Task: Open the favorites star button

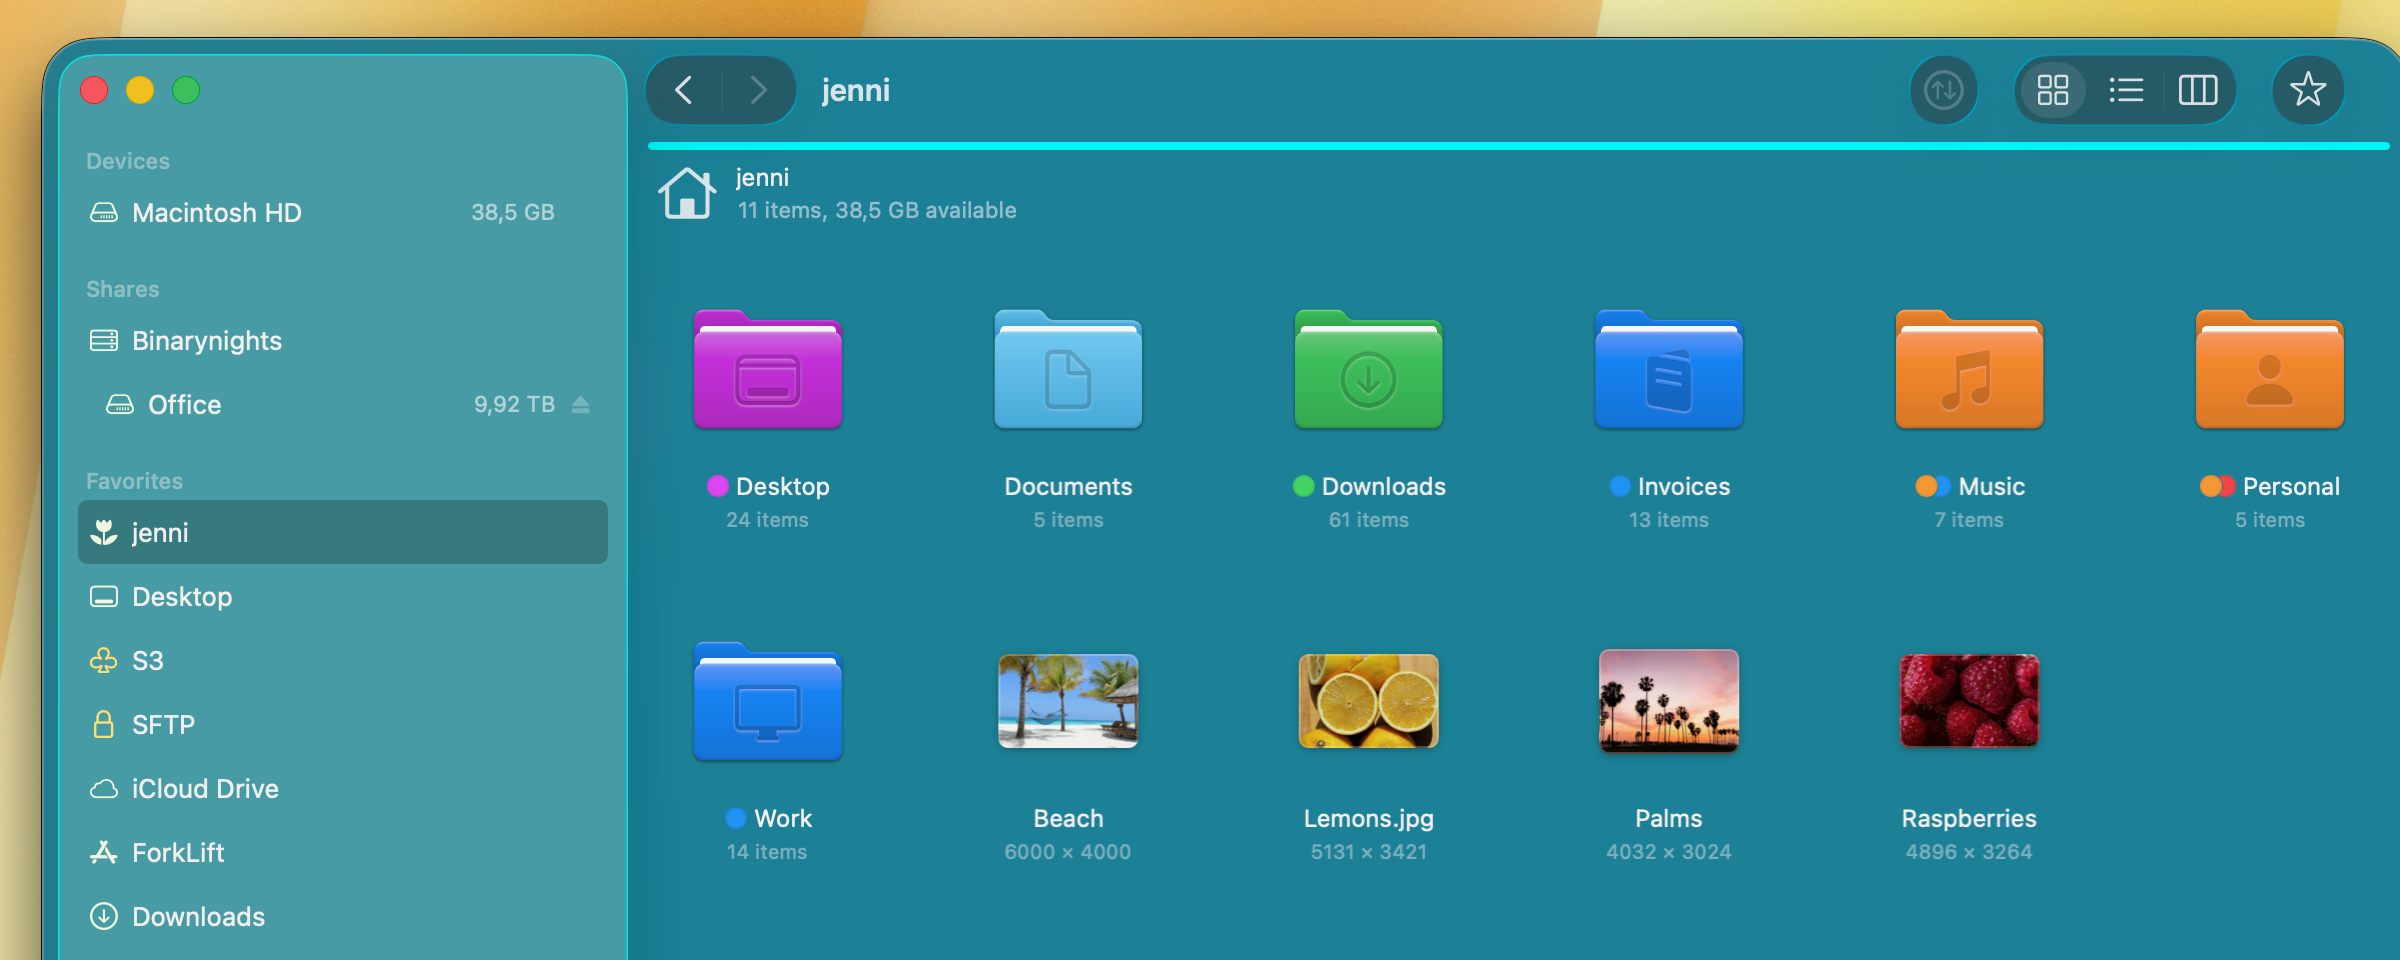Action: pos(2308,90)
